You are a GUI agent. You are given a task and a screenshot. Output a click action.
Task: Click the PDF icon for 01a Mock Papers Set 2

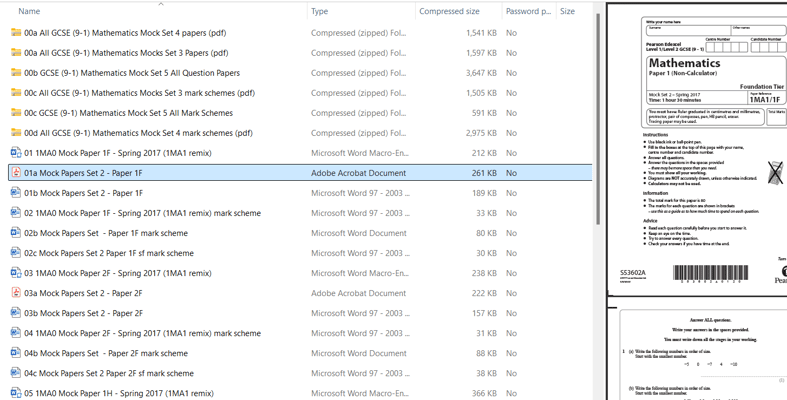click(16, 173)
